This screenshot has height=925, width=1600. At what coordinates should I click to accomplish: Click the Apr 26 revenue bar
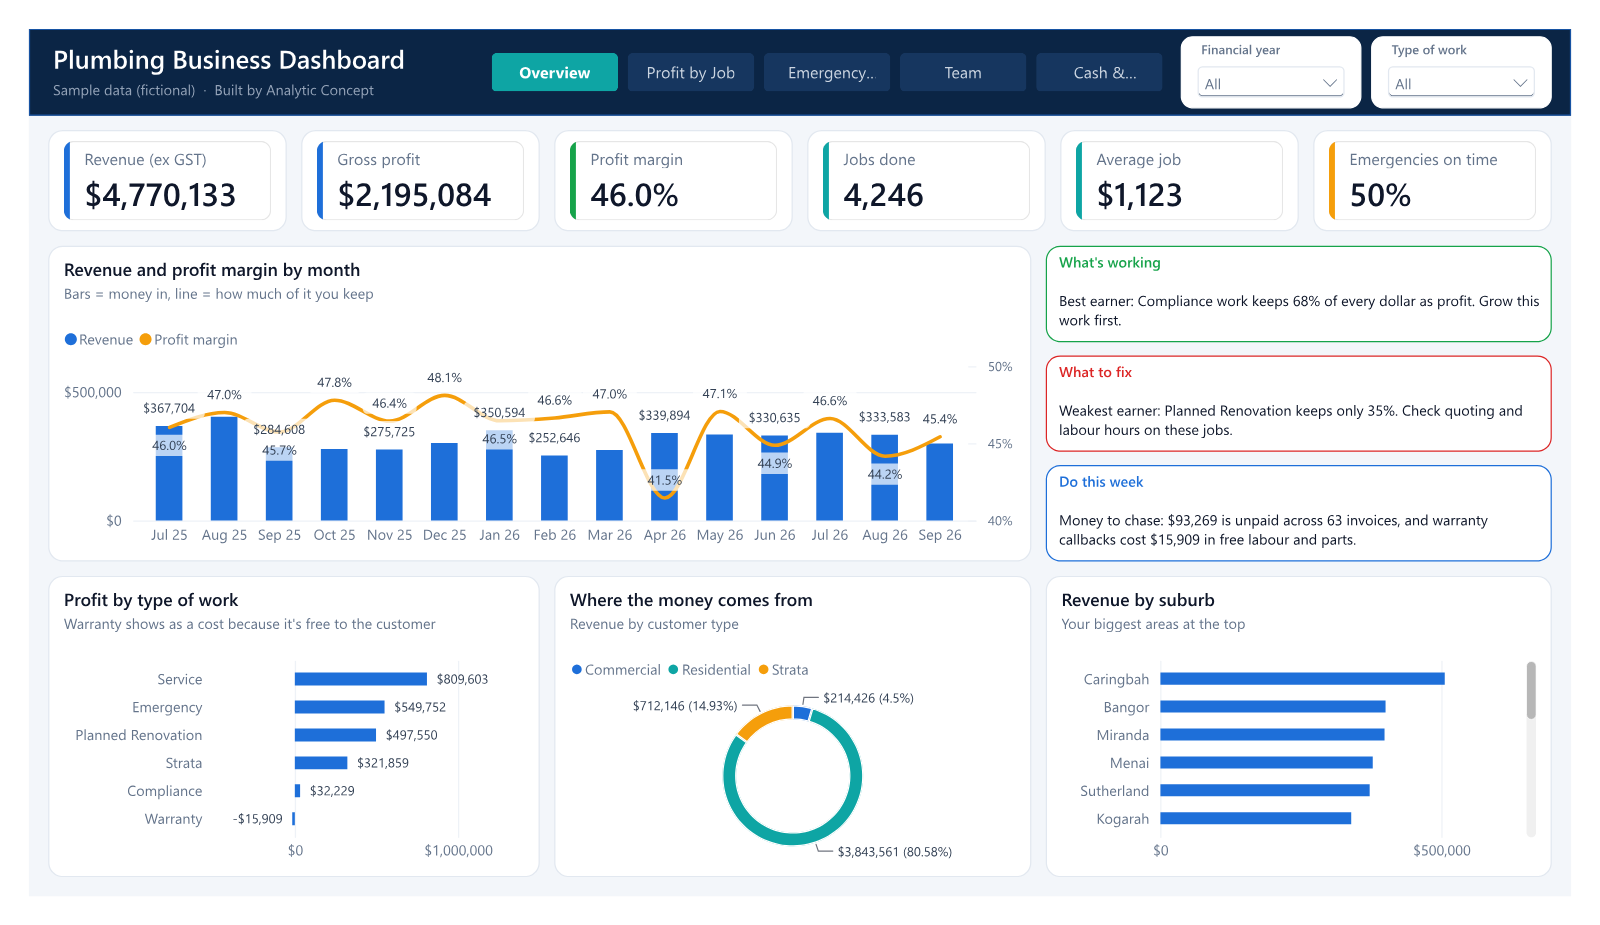[664, 477]
